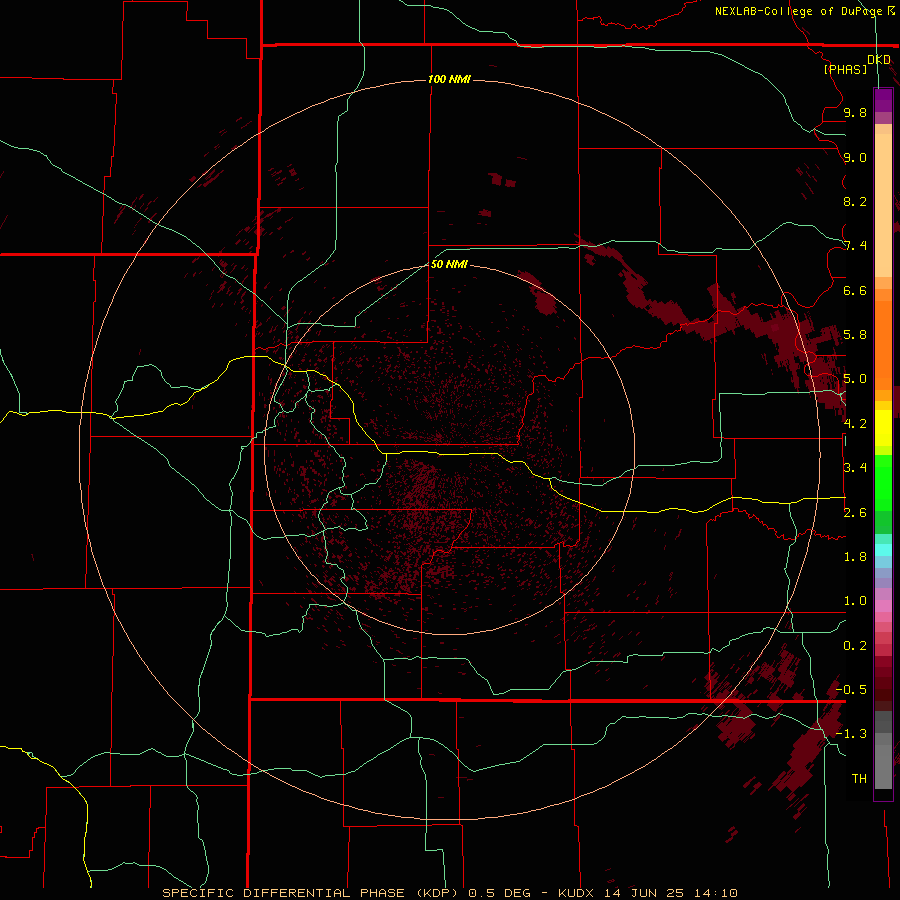Click the 5.0 value on the color scale
The height and width of the screenshot is (900, 900).
[x=855, y=379]
